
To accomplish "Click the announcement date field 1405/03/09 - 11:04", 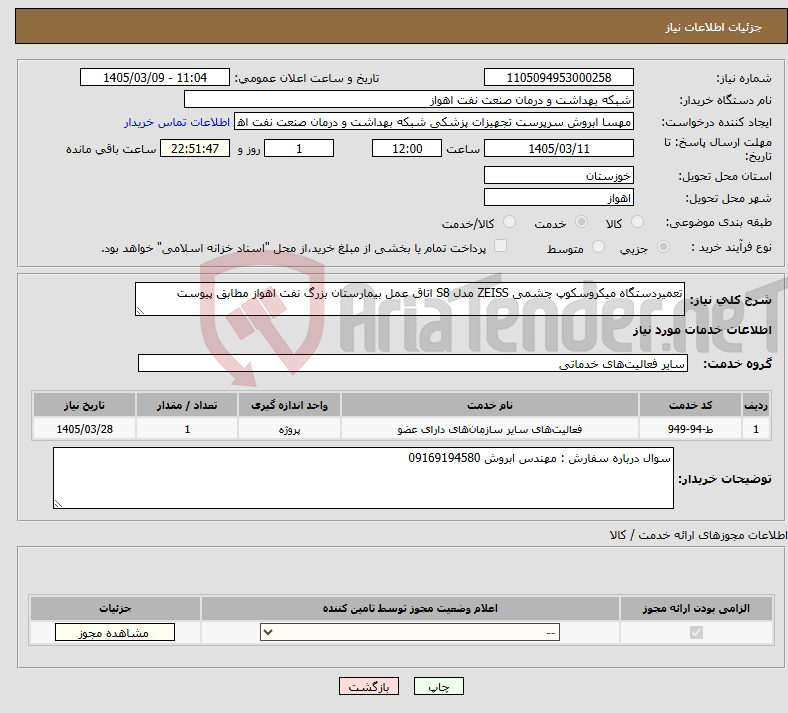I will (155, 77).
